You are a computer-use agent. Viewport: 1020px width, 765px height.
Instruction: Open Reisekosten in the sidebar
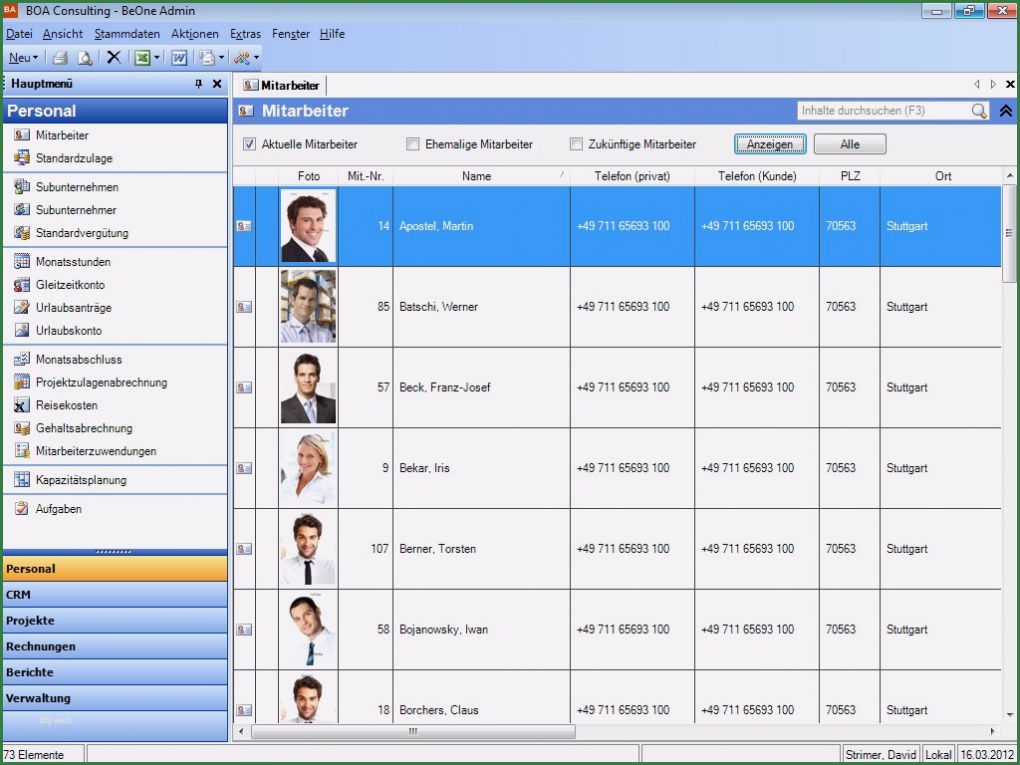point(66,405)
